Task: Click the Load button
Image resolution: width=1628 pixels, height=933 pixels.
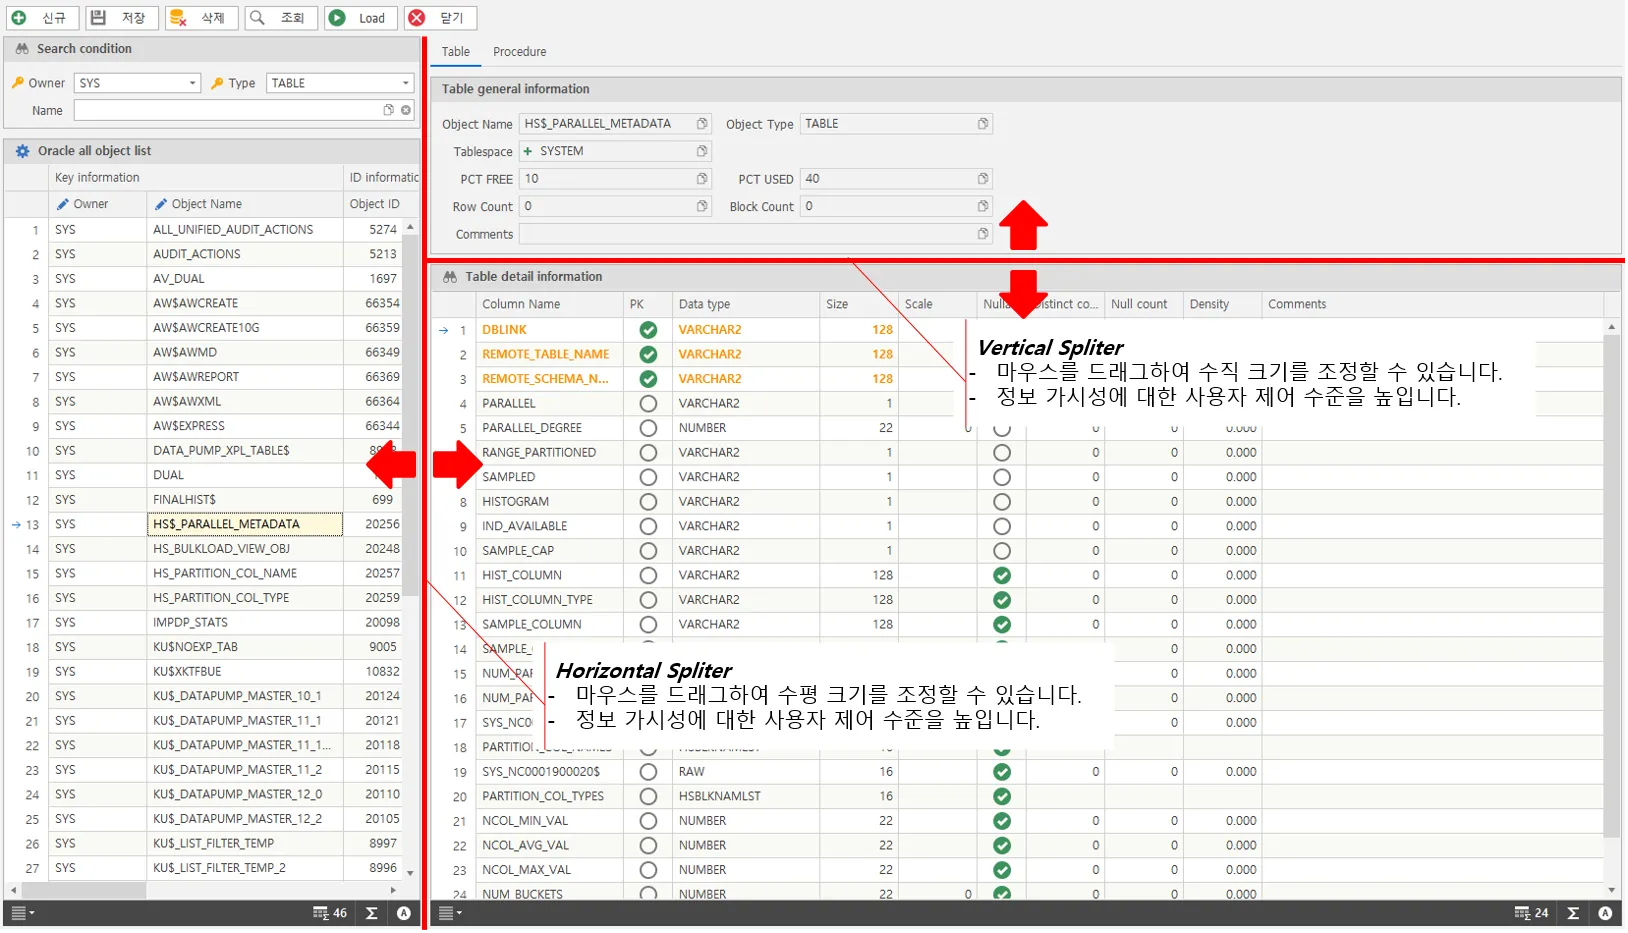Action: [x=360, y=17]
